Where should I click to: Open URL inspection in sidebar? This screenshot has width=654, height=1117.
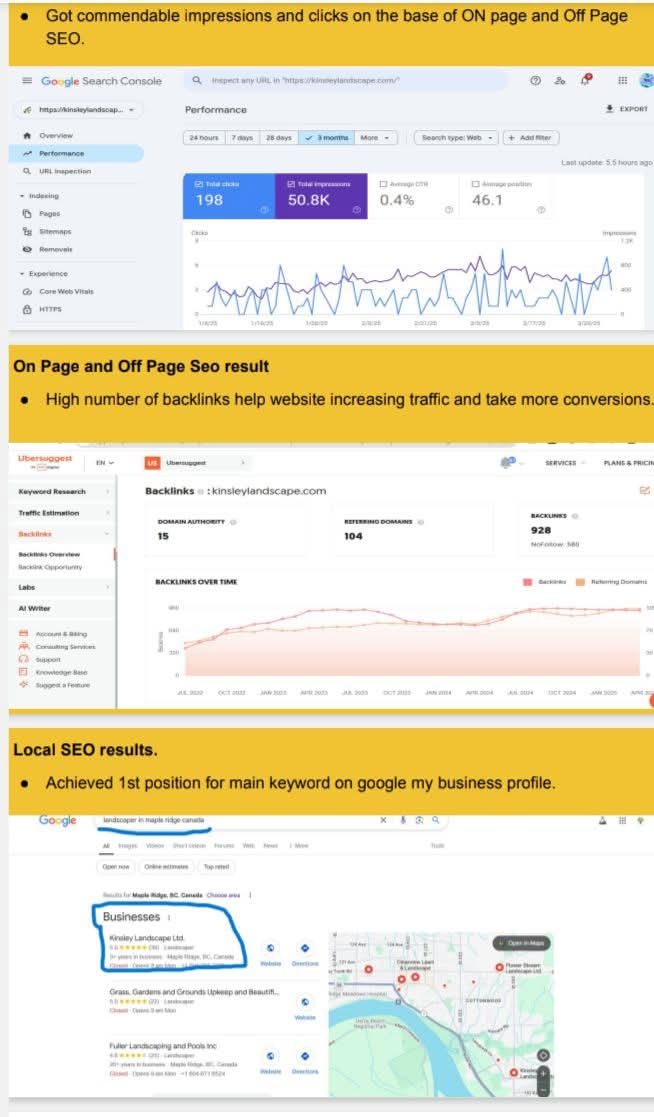tap(57, 171)
